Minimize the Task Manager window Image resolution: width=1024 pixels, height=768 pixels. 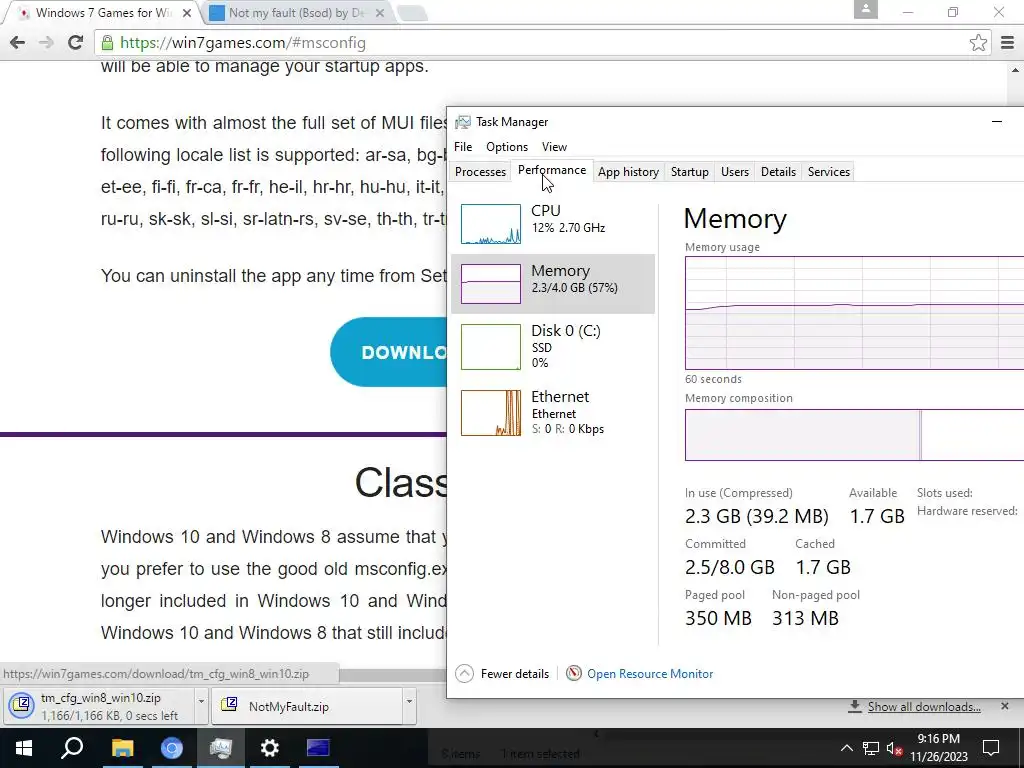coord(997,121)
